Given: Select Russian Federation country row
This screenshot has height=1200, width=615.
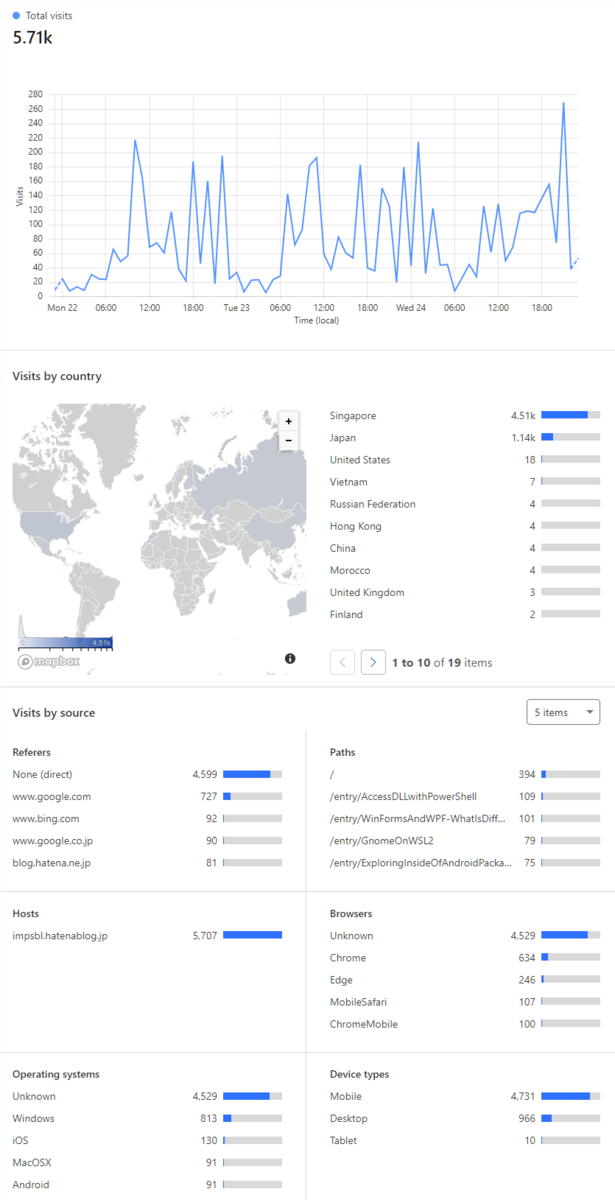Looking at the screenshot, I should click(x=465, y=504).
